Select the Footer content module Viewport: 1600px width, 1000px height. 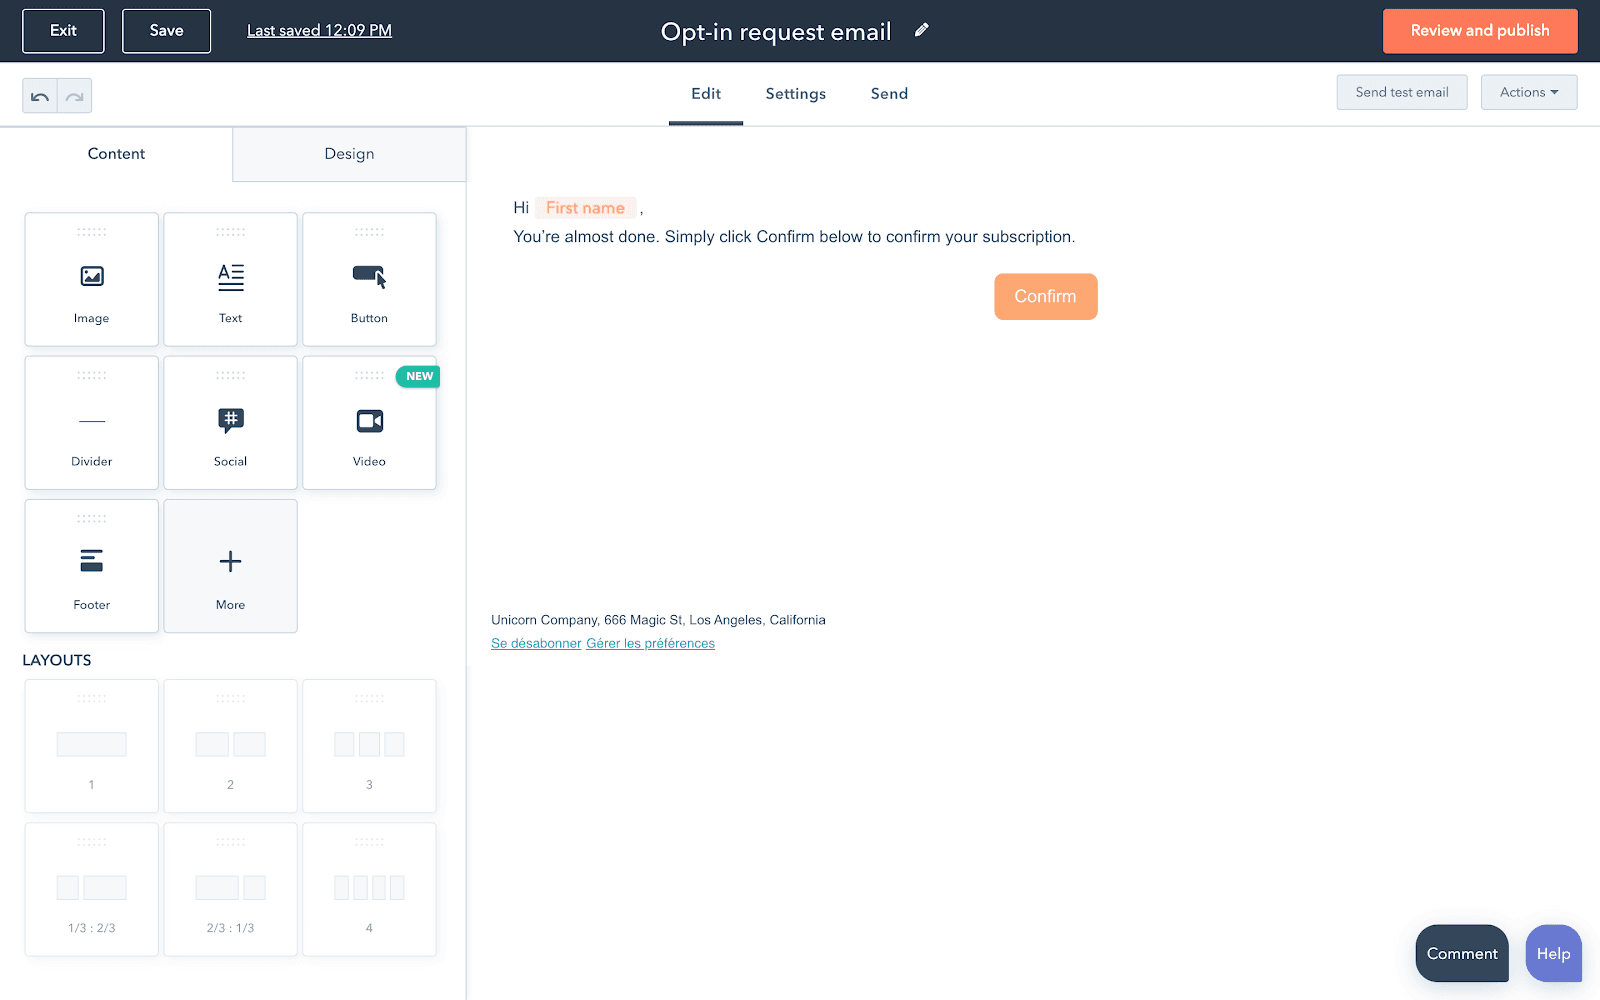(x=92, y=566)
